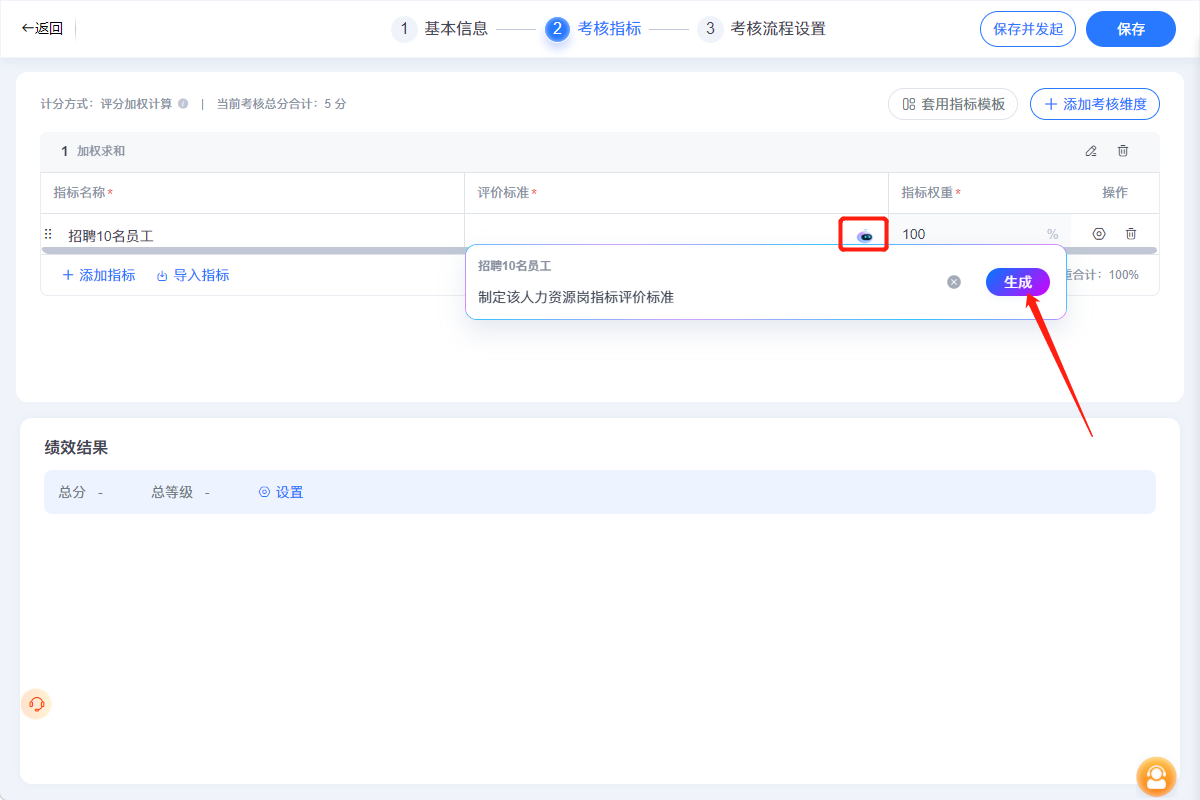
Task: Click the gear icon beside 设置 under 绩效结果
Action: point(262,492)
